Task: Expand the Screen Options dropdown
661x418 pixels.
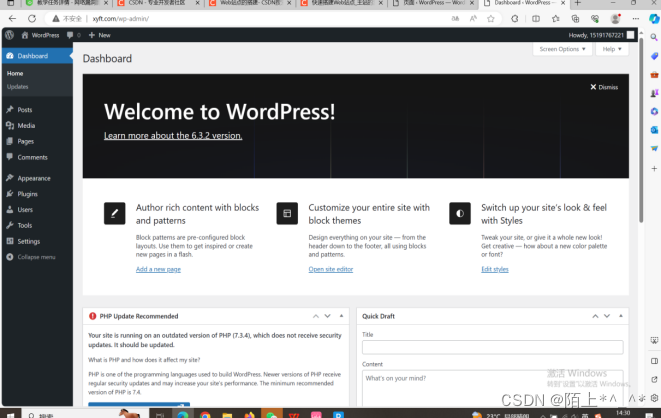Action: pos(562,49)
